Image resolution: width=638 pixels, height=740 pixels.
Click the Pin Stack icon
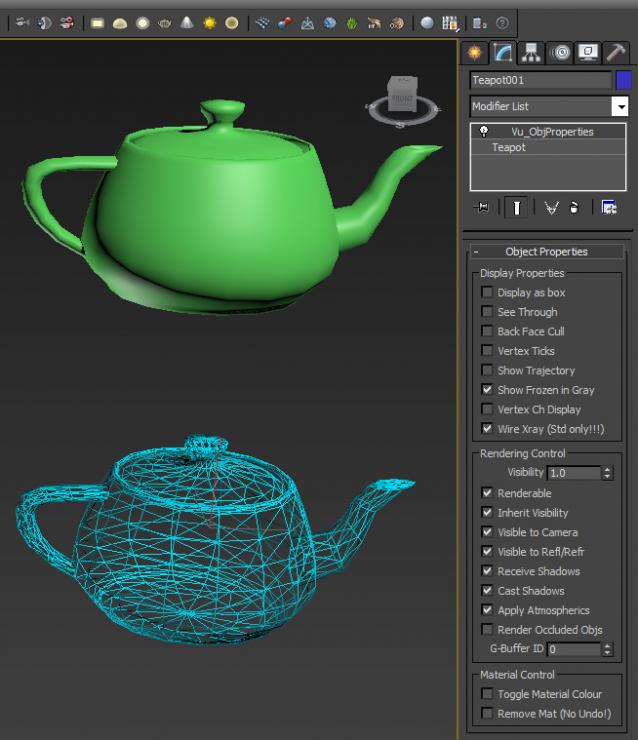(x=483, y=207)
